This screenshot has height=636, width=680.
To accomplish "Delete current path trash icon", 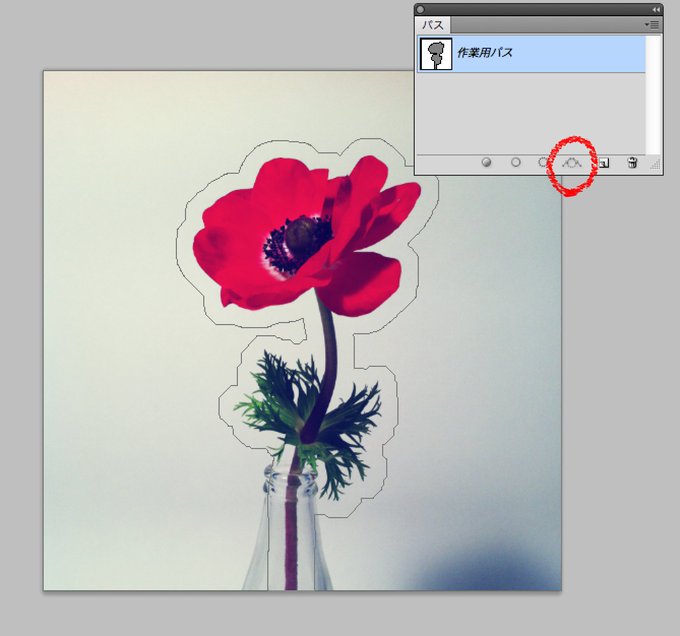I will 633,163.
